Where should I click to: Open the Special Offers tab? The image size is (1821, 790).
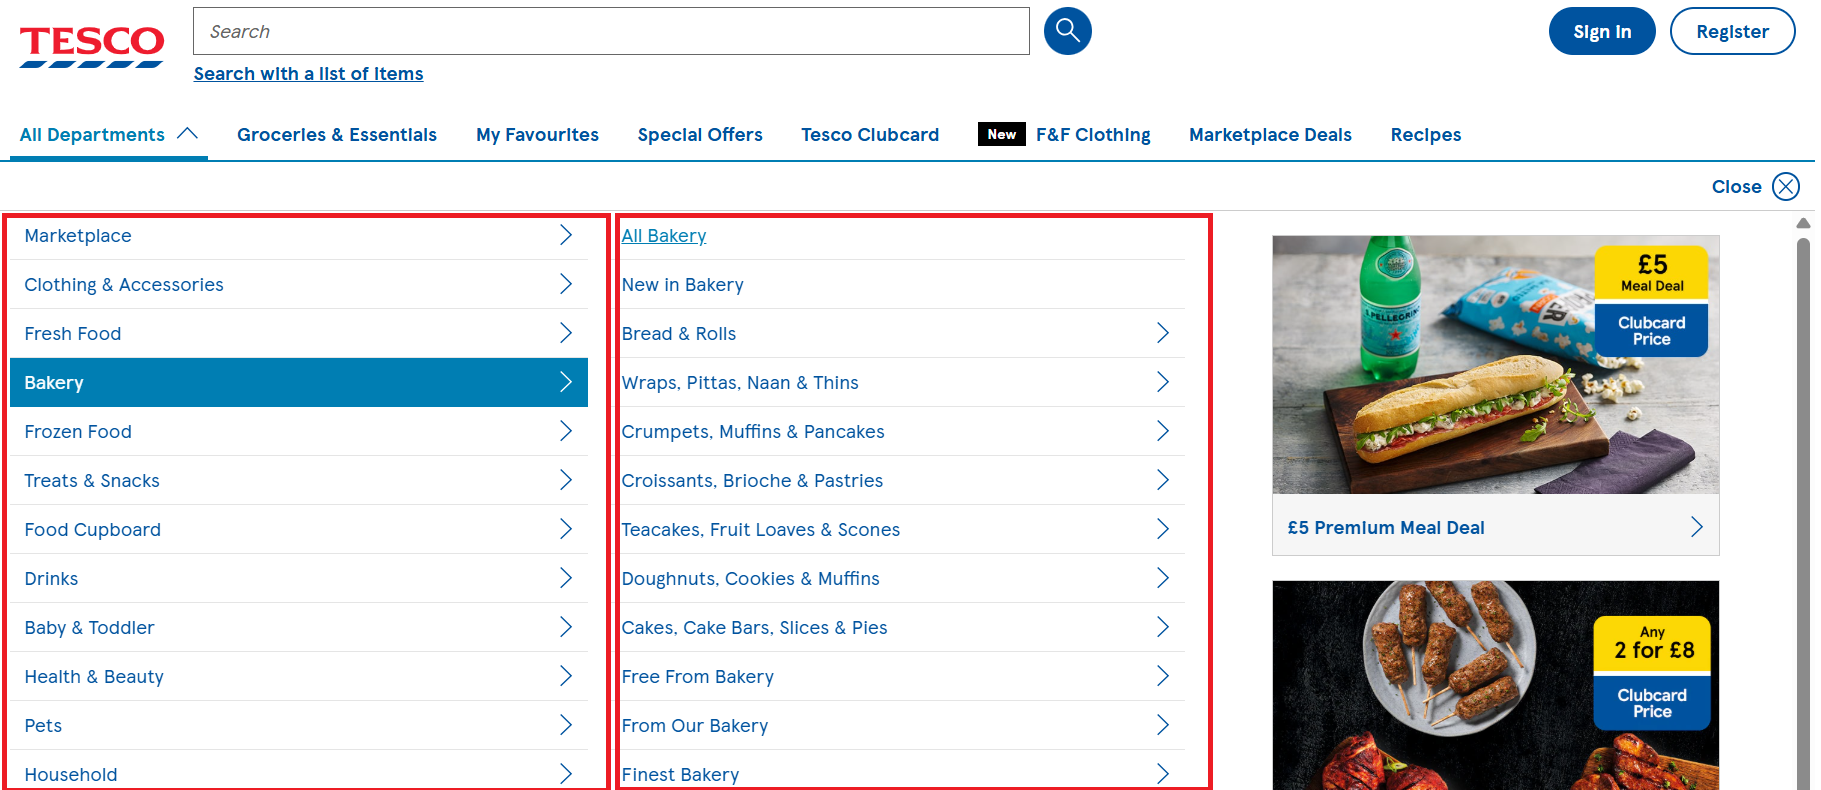tap(699, 135)
